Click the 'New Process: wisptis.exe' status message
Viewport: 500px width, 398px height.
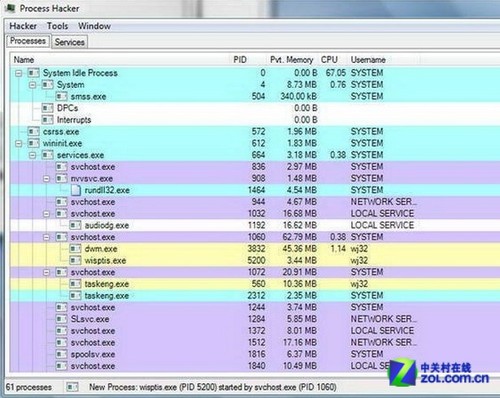coord(213,387)
